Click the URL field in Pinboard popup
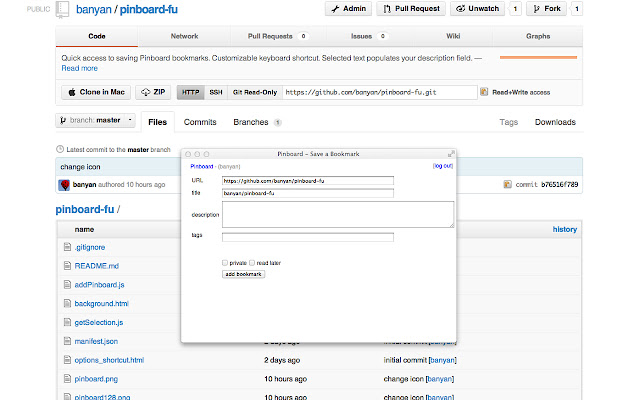Screen dimensions: 640x400 pyautogui.click(x=308, y=181)
